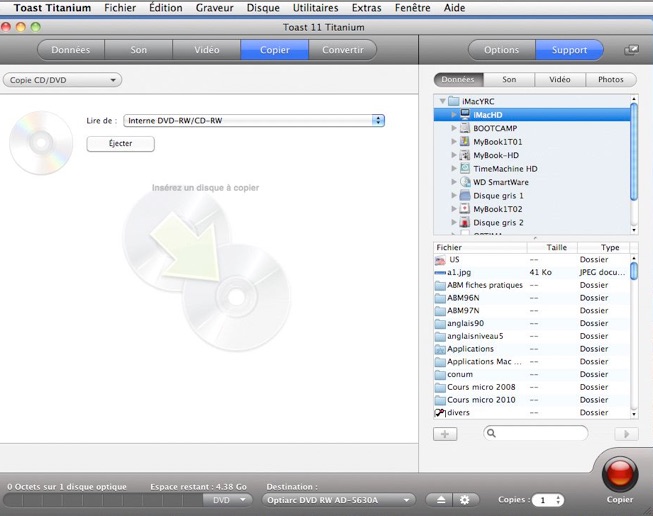Click the Éjecter button
Image resolution: width=653 pixels, height=516 pixels.
pyautogui.click(x=120, y=144)
